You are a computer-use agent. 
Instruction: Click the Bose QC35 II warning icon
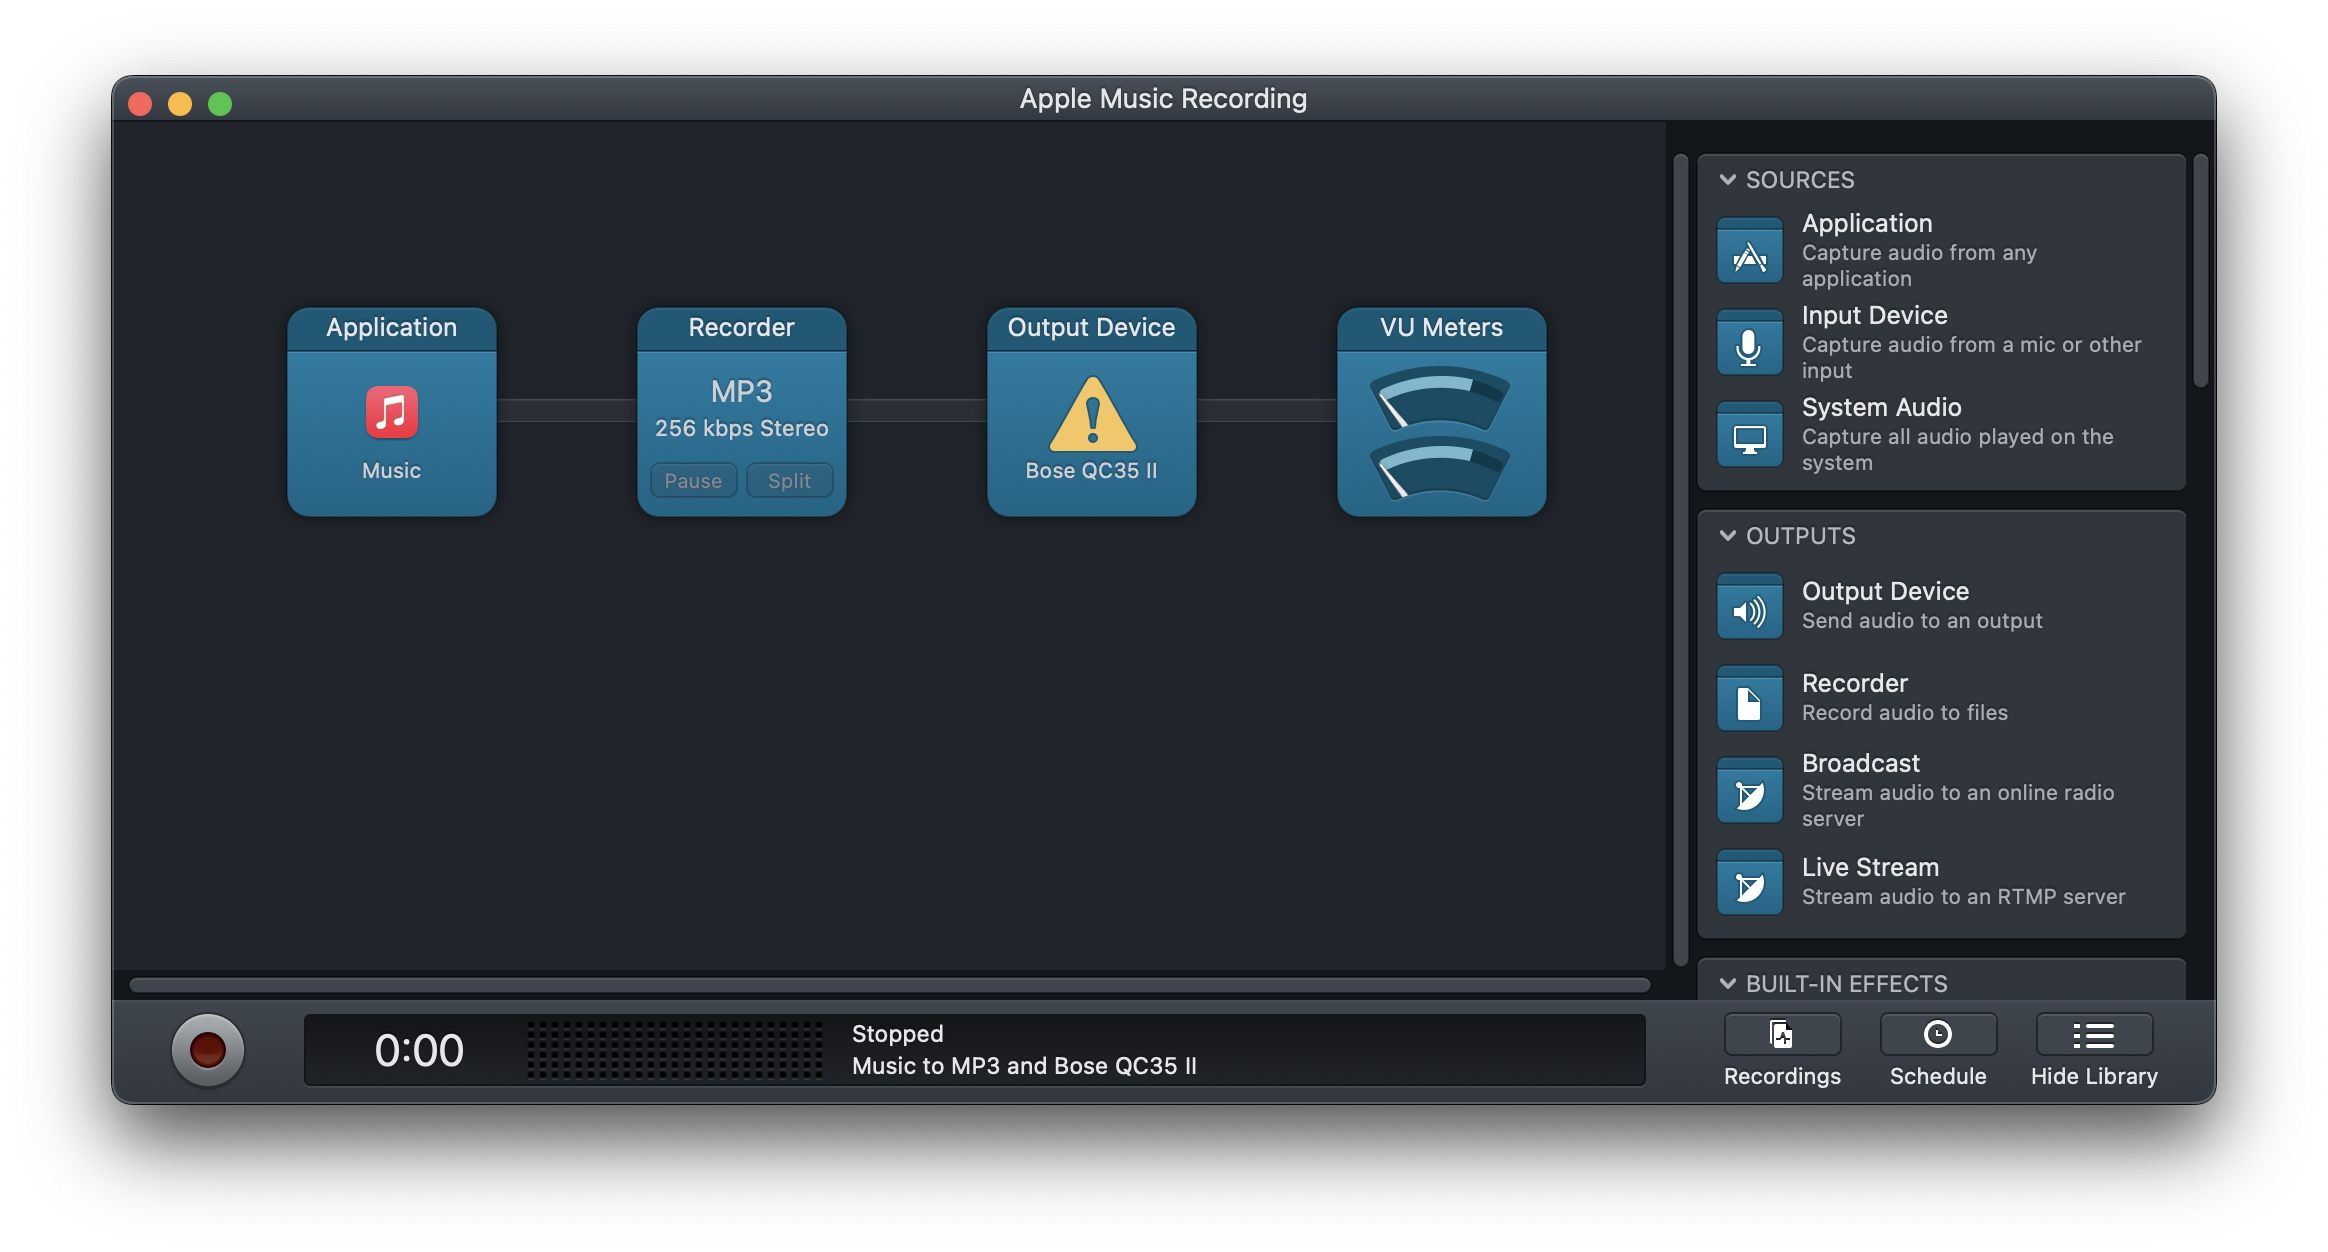coord(1092,415)
